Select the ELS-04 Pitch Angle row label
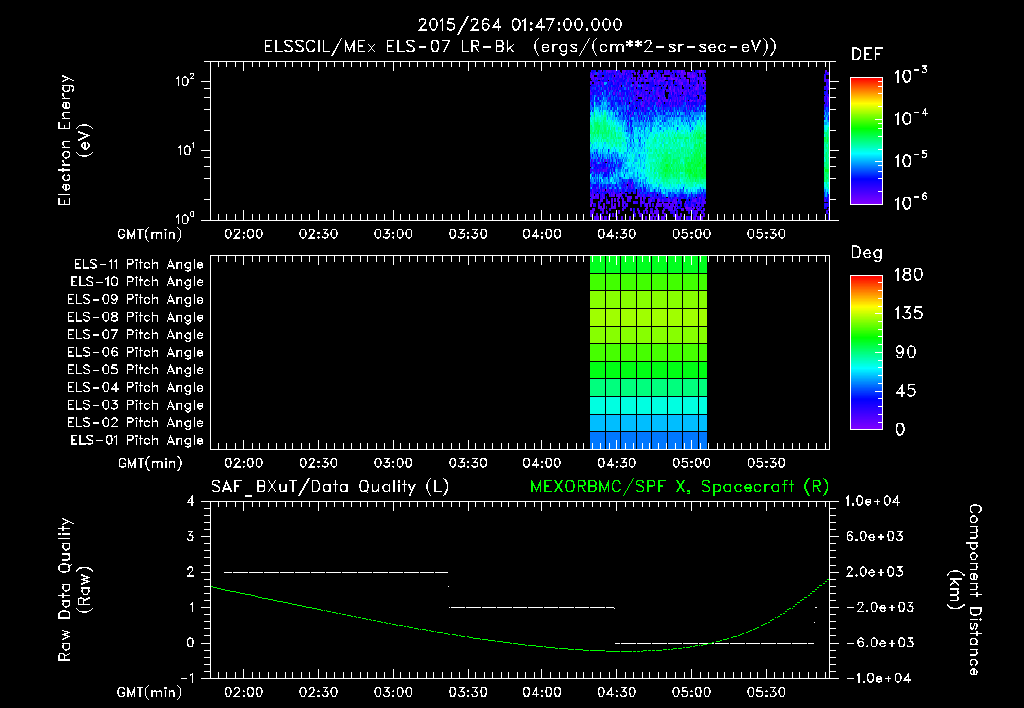The height and width of the screenshot is (708, 1024). 135,387
